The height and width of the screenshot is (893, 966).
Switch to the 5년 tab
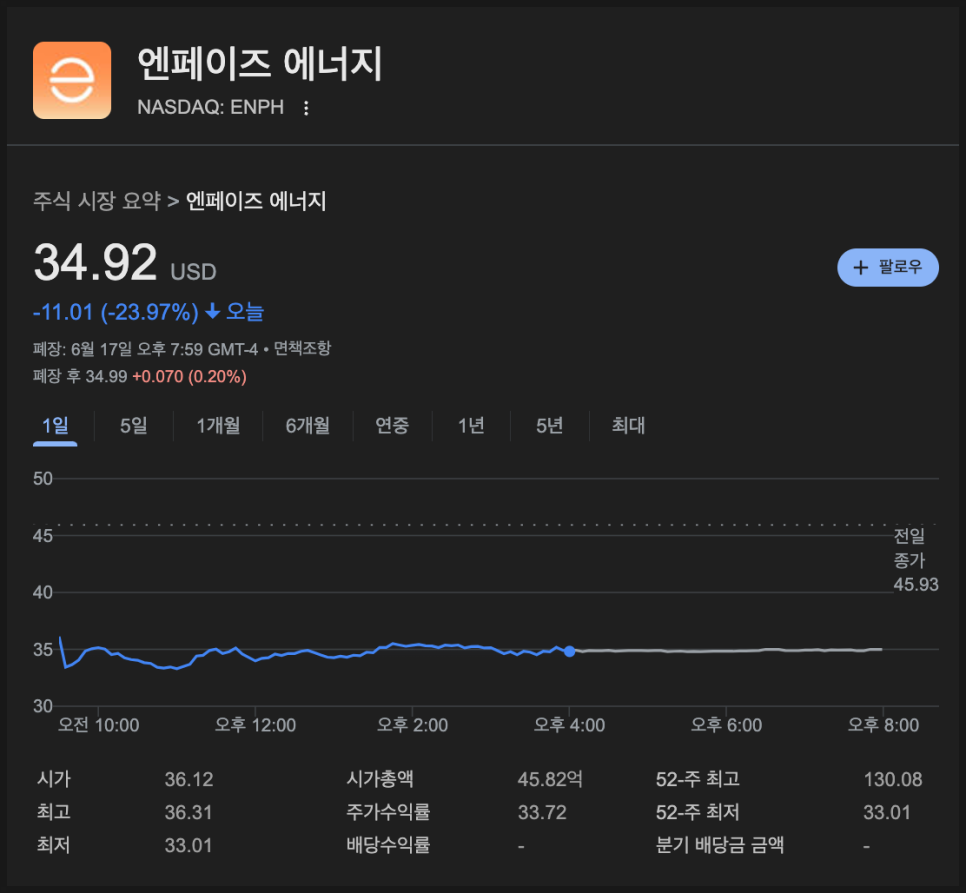coord(550,426)
